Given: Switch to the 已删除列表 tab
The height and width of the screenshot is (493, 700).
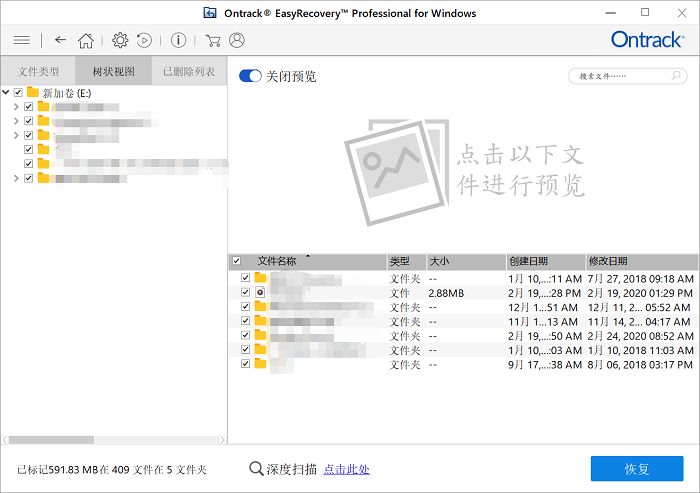Looking at the screenshot, I should coord(189,71).
